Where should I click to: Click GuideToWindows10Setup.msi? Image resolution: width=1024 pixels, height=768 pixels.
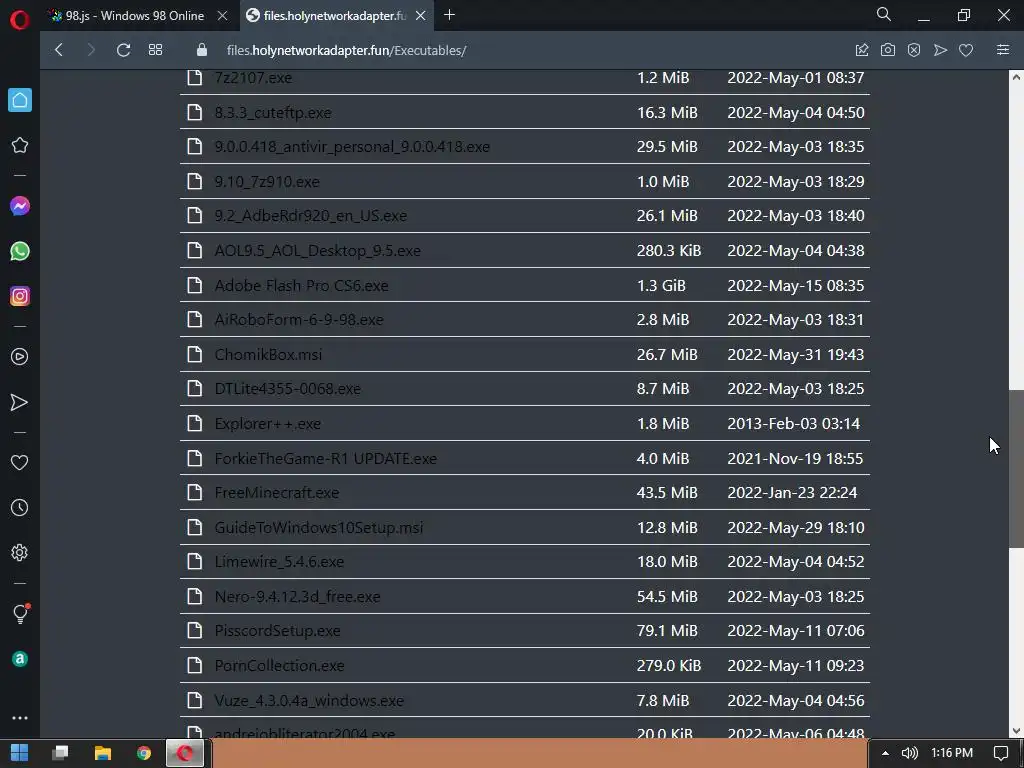click(x=319, y=528)
